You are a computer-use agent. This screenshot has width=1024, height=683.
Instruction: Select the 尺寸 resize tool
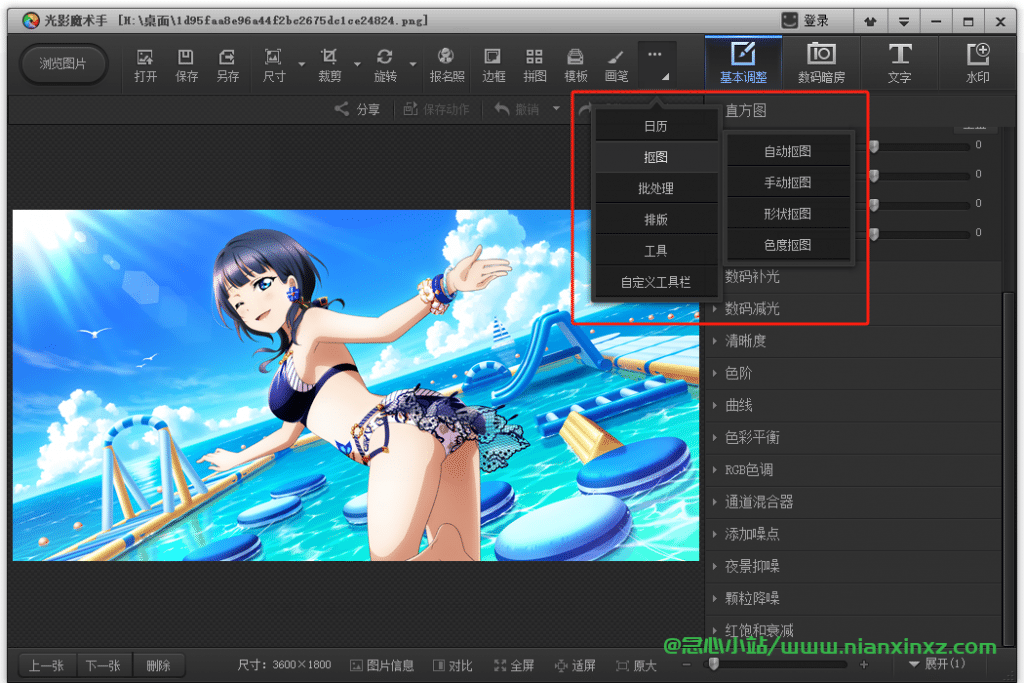[274, 65]
